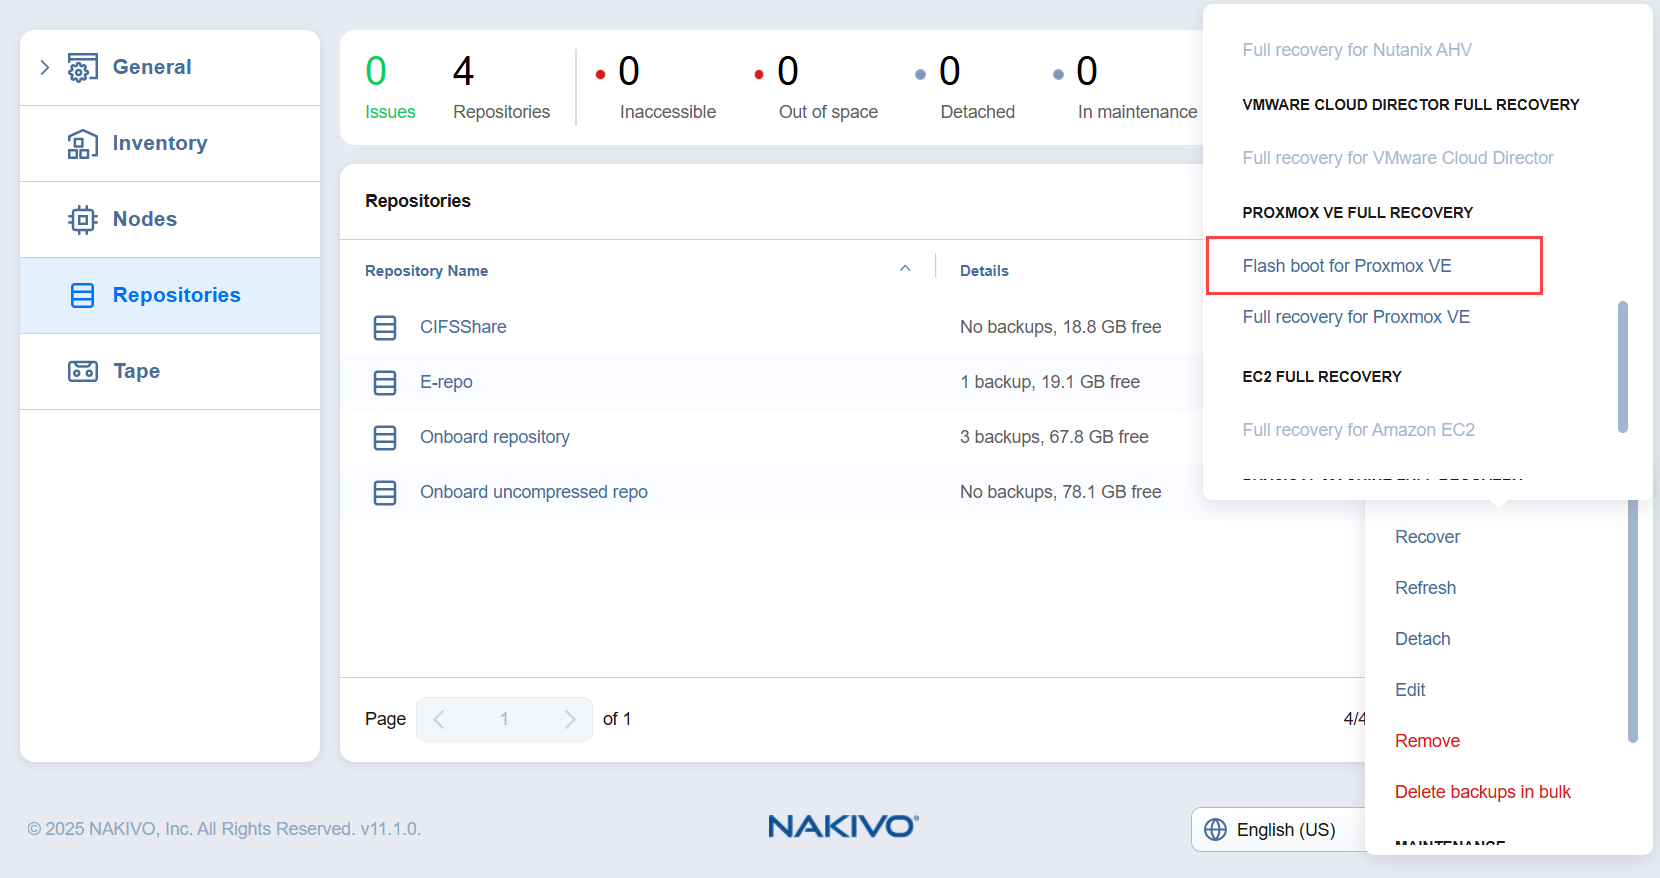This screenshot has width=1660, height=878.
Task: Open the Onboard repository link
Action: (x=494, y=437)
